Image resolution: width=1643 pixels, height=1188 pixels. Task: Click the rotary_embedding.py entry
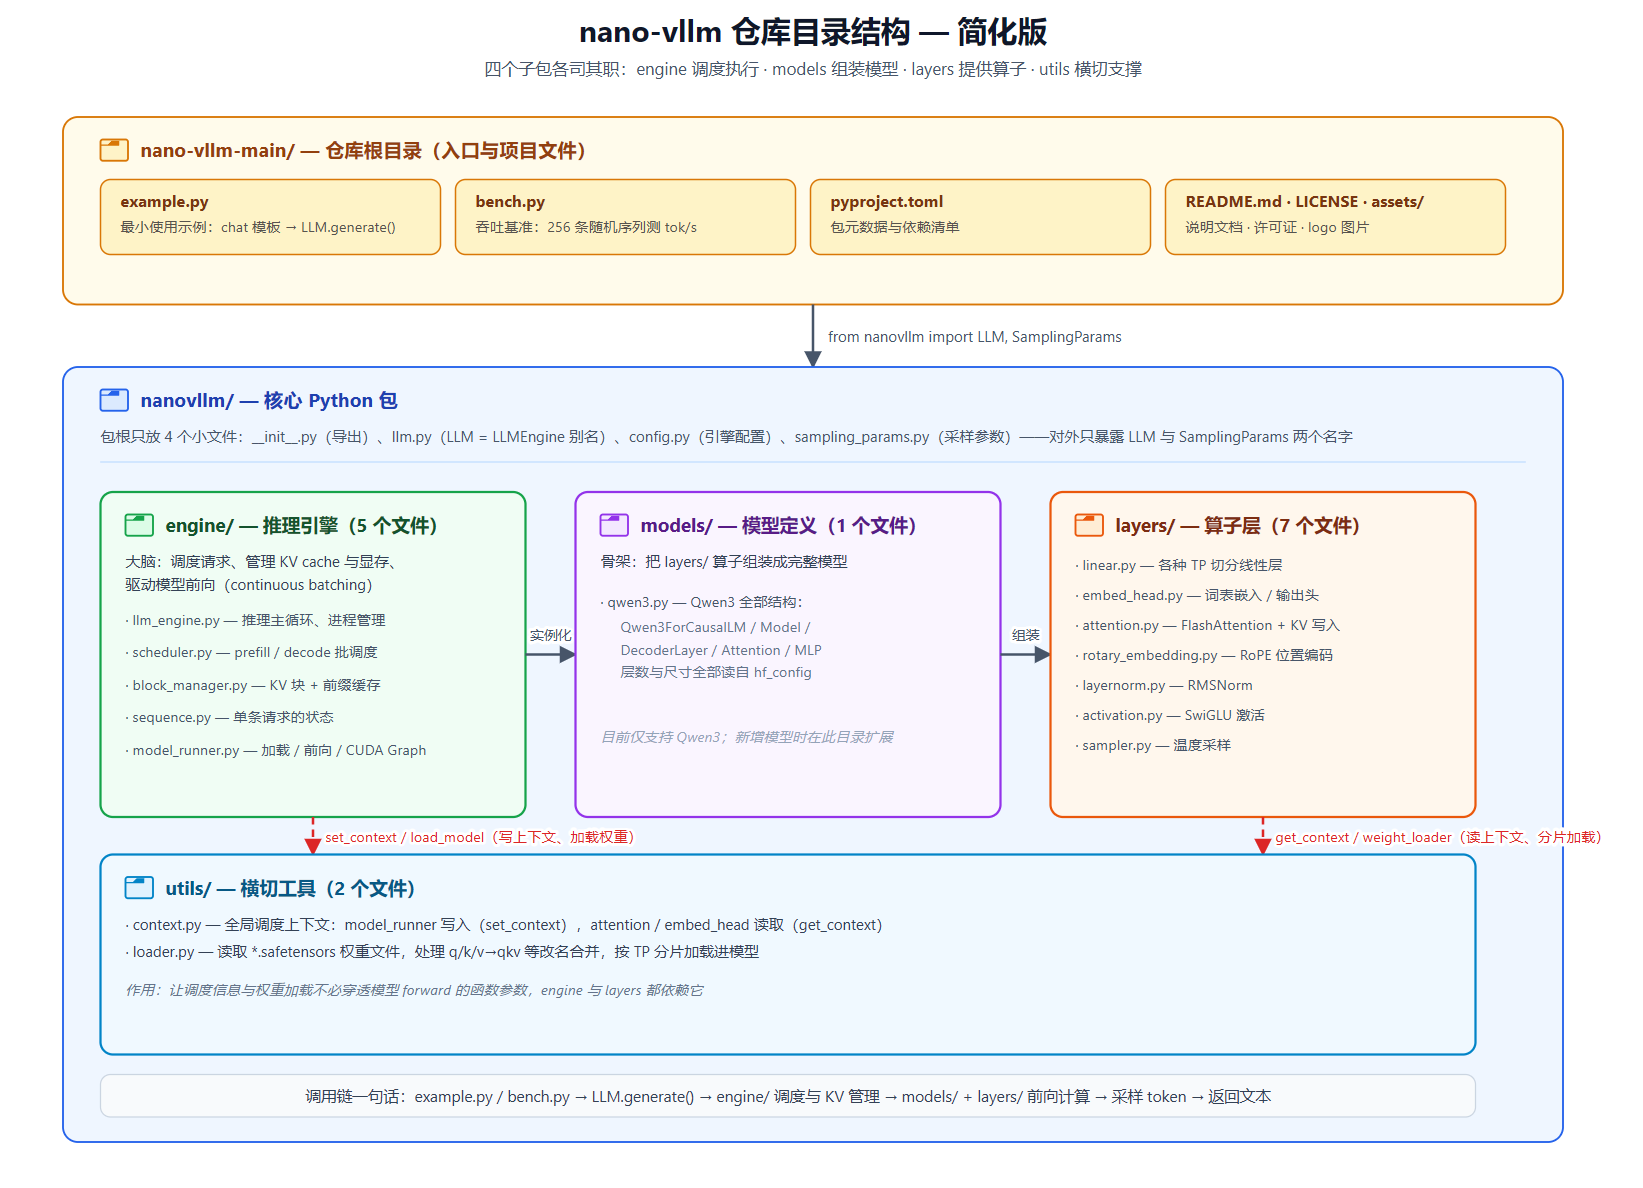pyautogui.click(x=1204, y=655)
